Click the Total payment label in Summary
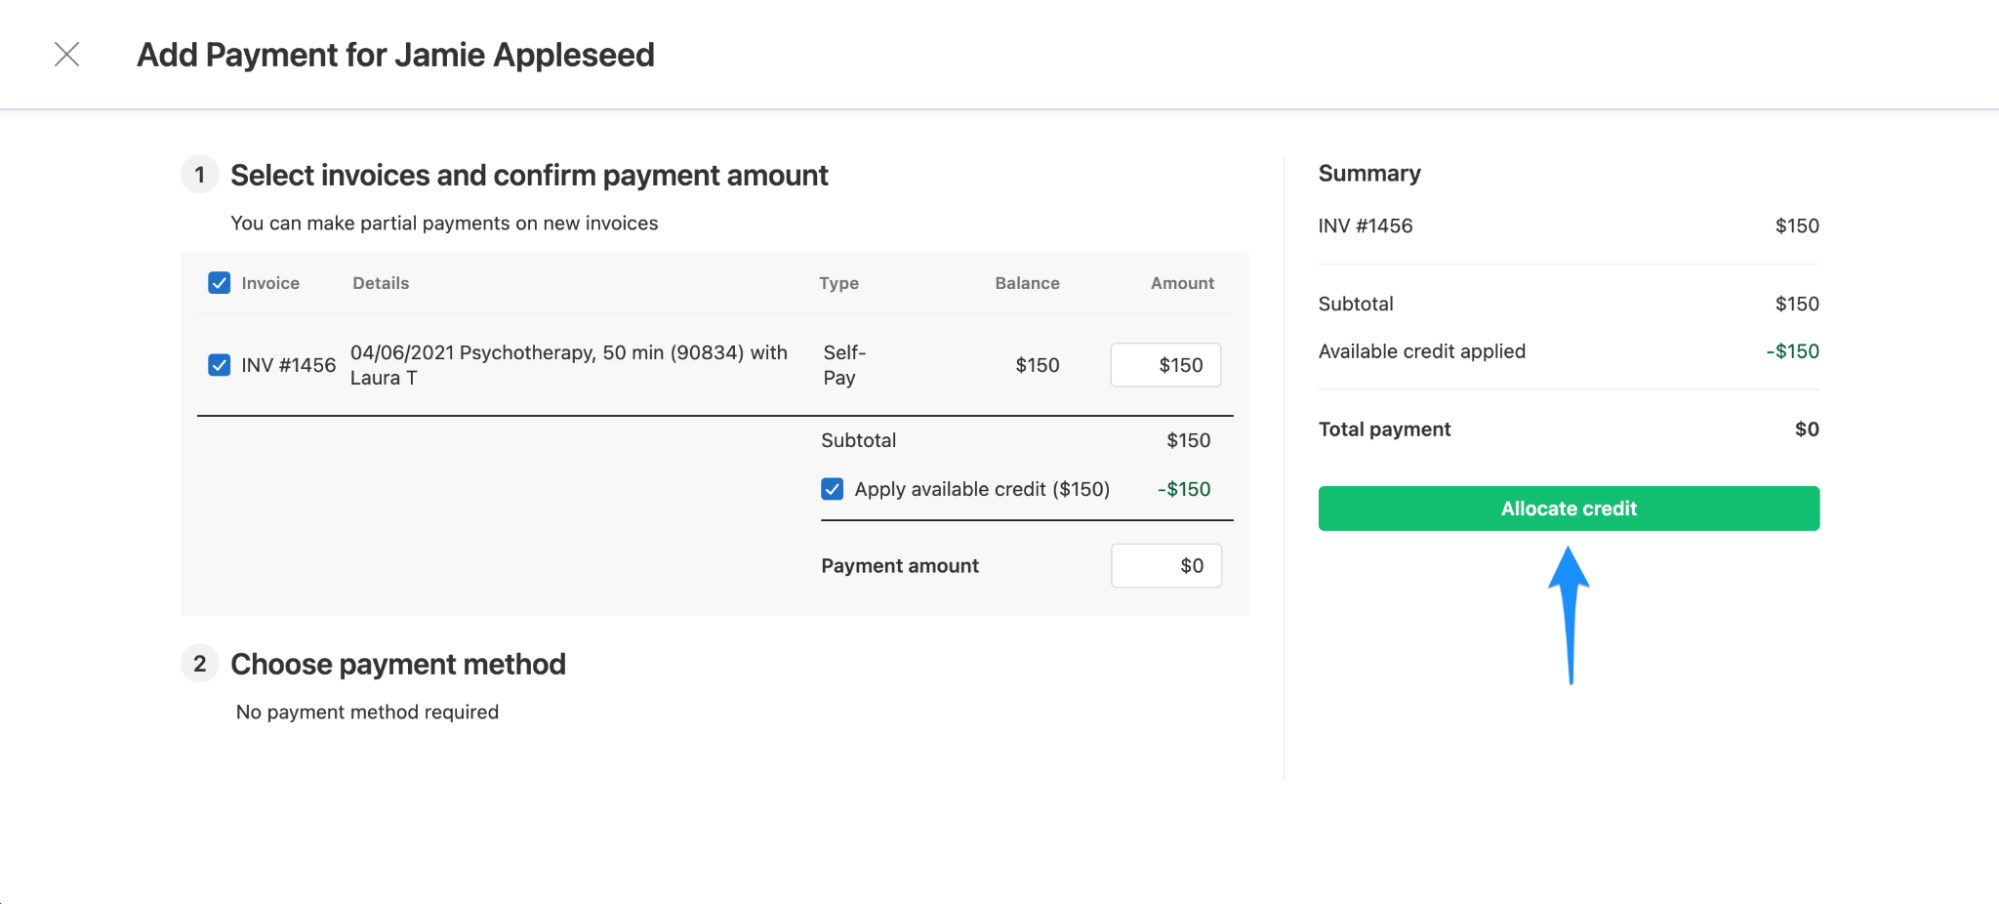The image size is (1999, 904). tap(1384, 429)
